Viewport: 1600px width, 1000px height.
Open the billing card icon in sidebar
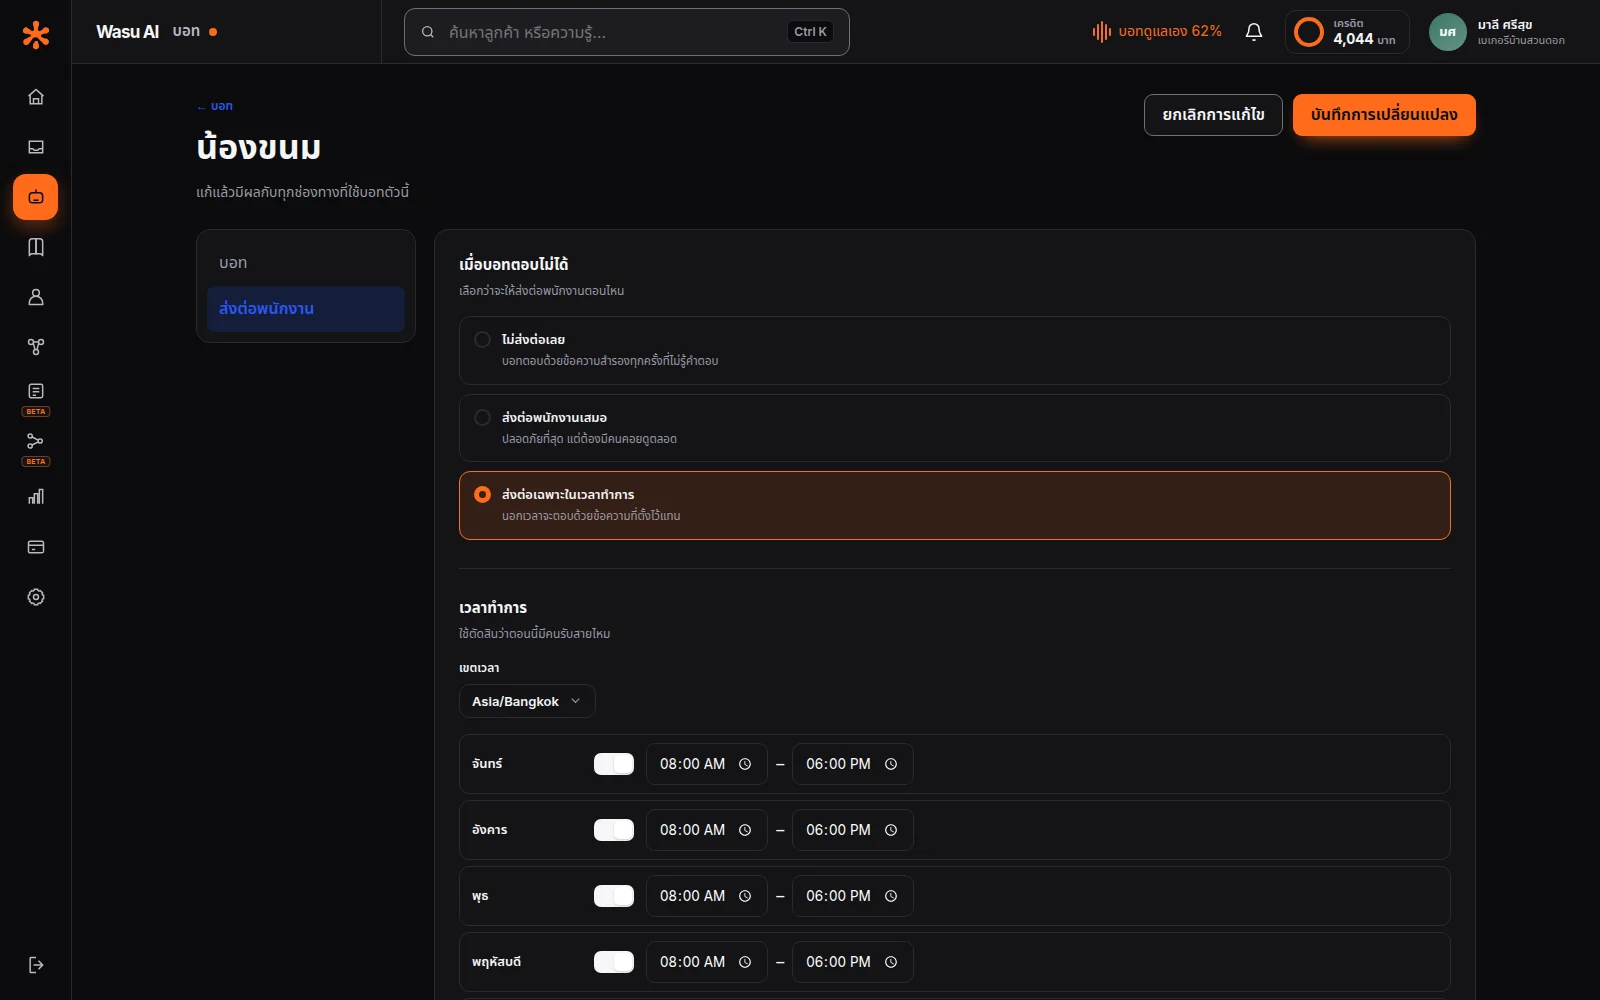point(36,547)
